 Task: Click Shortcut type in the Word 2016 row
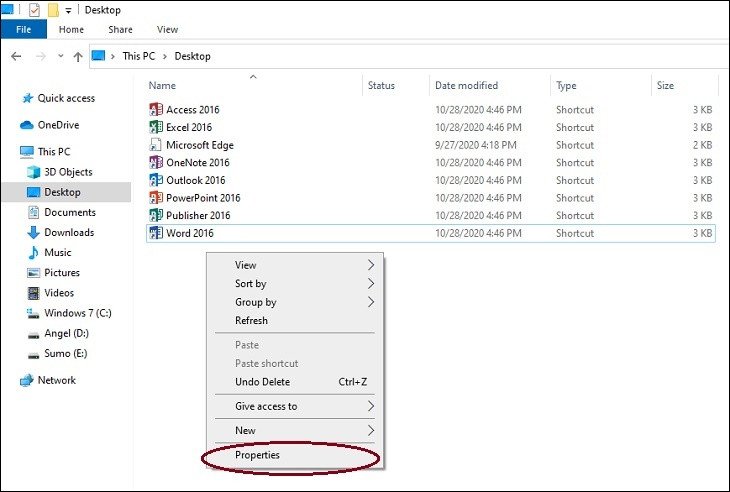pyautogui.click(x=575, y=233)
